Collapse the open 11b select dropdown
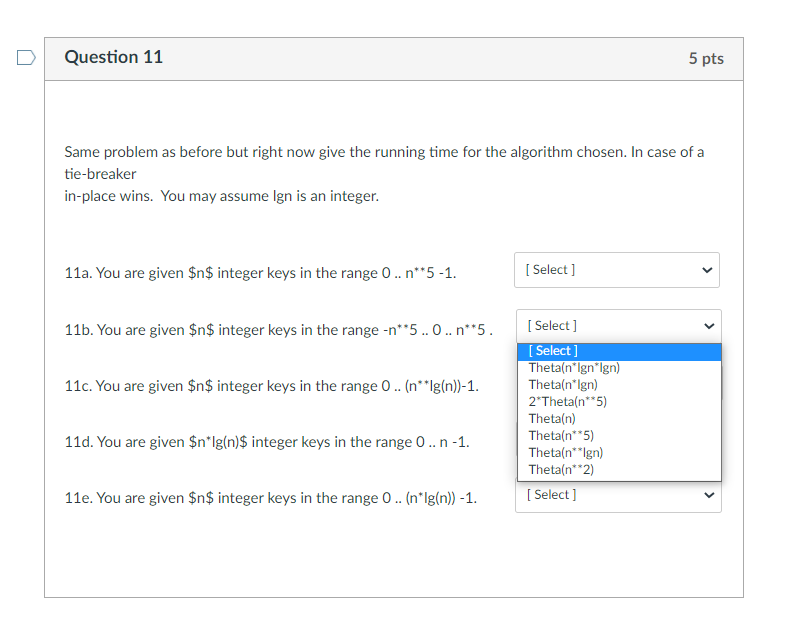 tap(619, 326)
